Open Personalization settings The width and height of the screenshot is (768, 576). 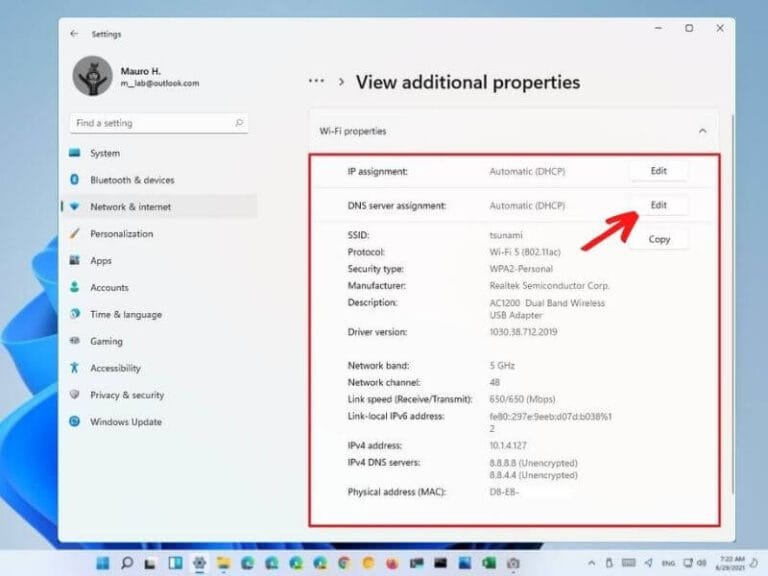(x=159, y=234)
